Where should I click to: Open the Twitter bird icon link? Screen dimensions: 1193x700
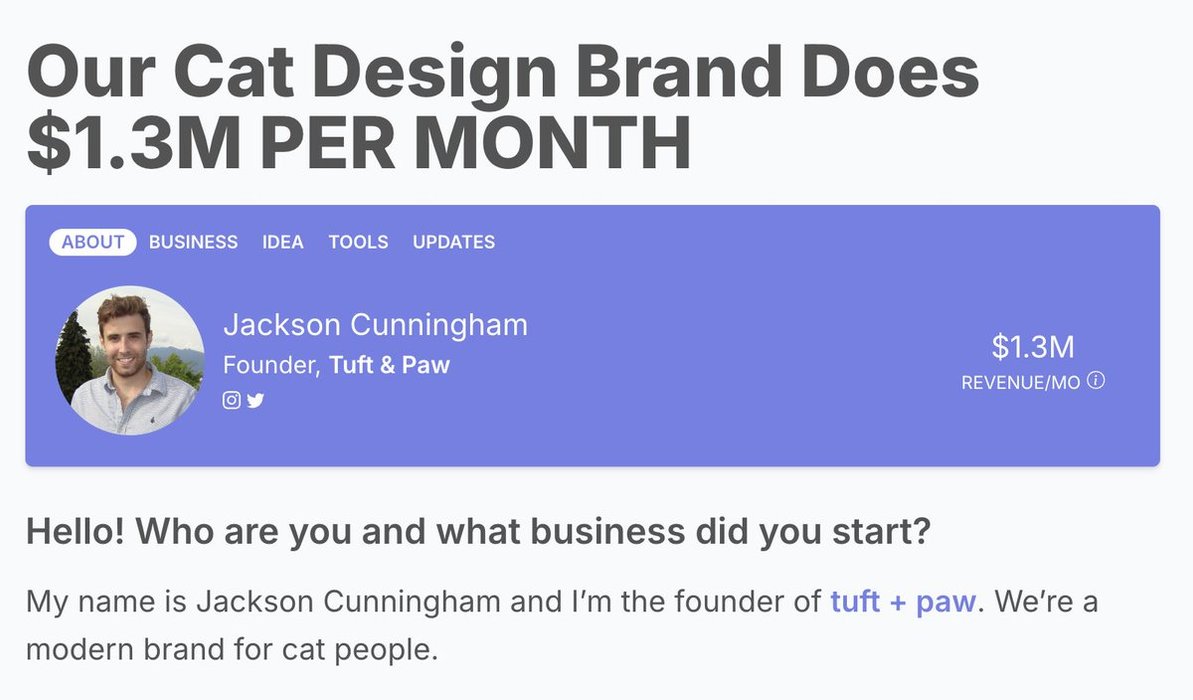[x=256, y=399]
